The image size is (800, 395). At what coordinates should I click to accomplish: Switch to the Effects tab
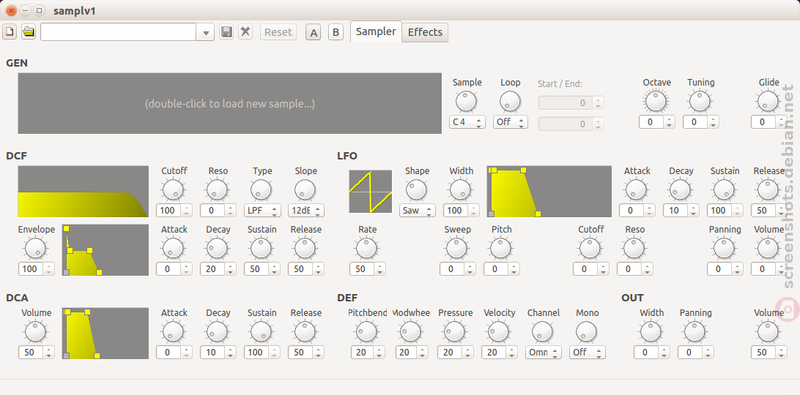point(425,32)
